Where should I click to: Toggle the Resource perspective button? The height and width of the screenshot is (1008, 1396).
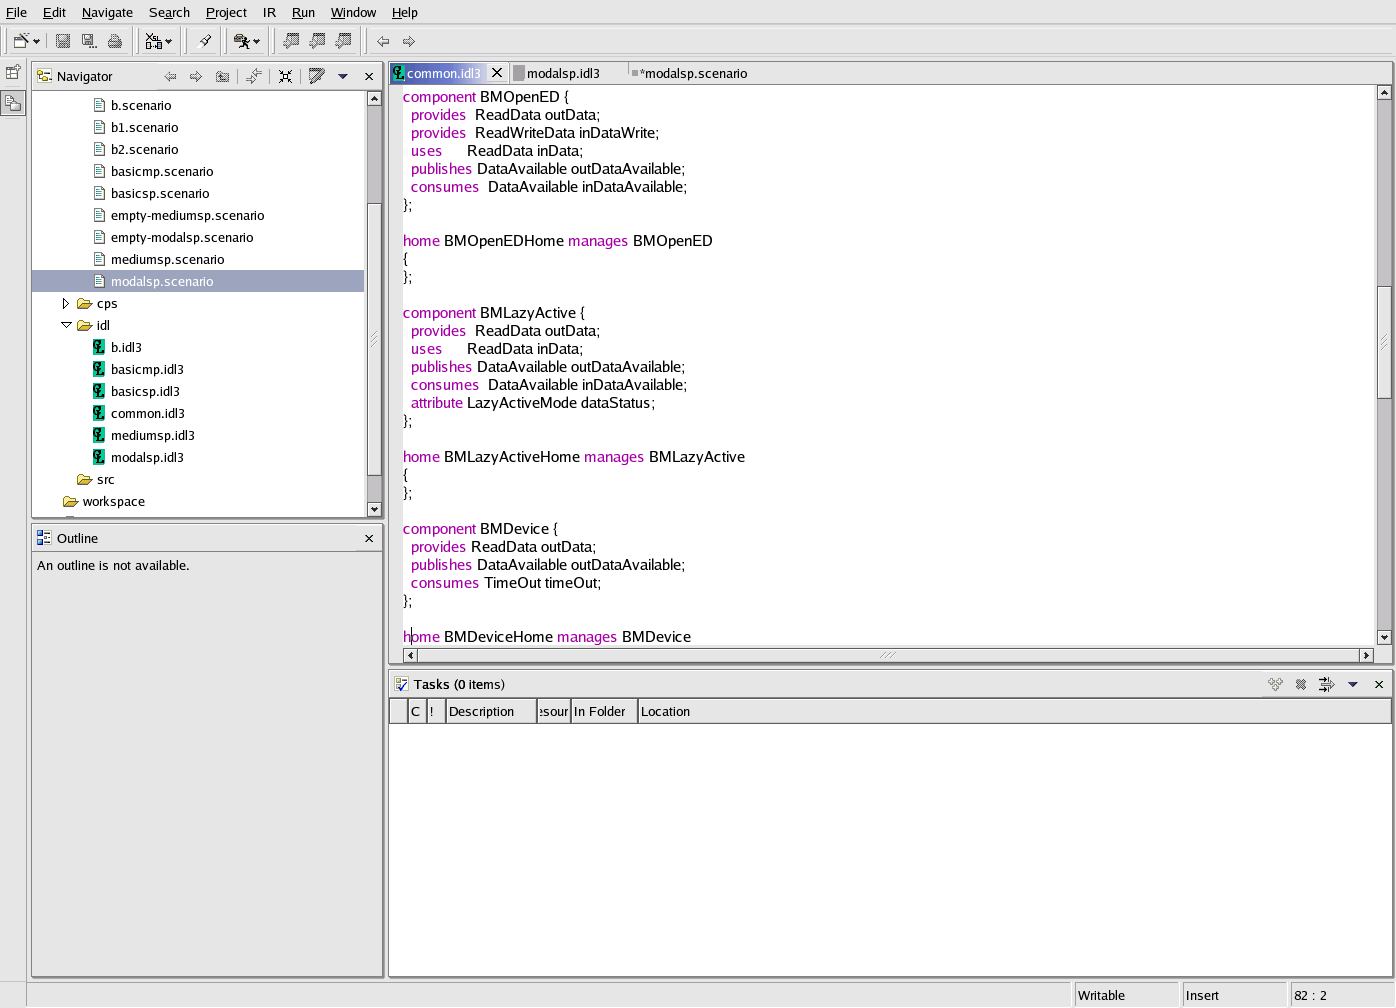pos(13,103)
